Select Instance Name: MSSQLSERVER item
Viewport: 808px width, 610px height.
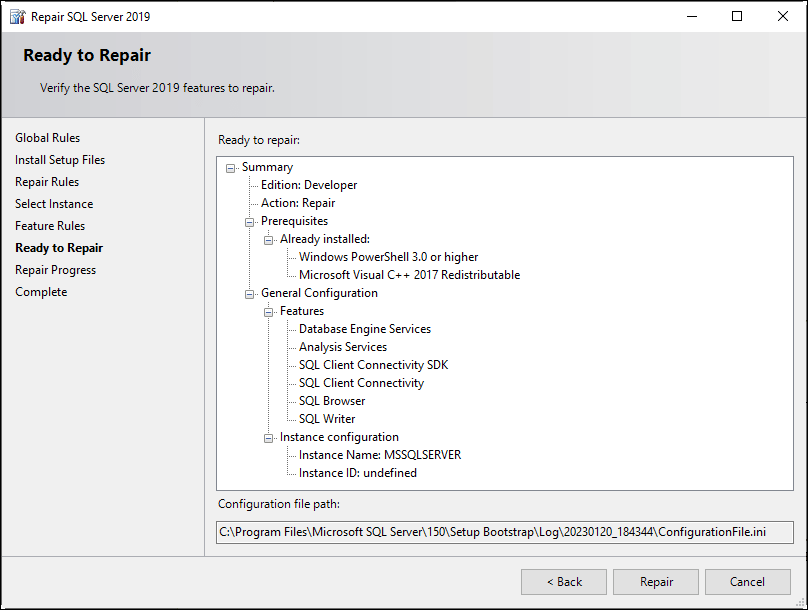pos(380,454)
